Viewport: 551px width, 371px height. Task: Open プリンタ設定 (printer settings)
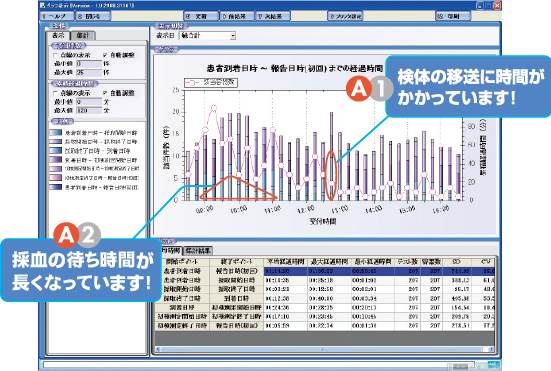(x=345, y=16)
